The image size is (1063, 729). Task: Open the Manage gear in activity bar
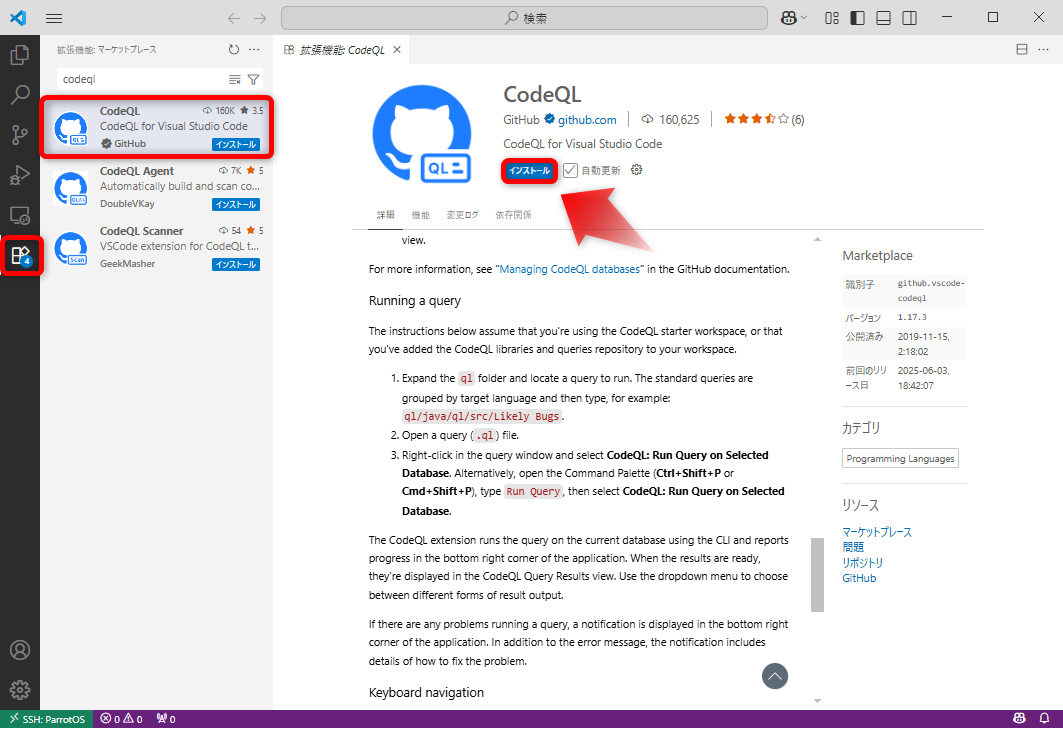pyautogui.click(x=20, y=690)
